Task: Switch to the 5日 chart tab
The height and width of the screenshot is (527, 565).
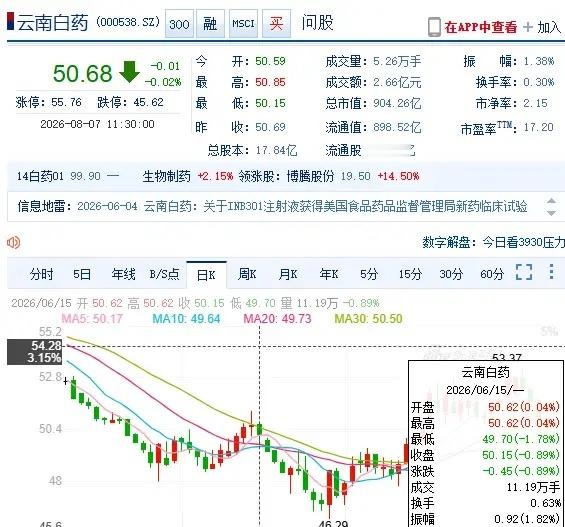Action: click(x=82, y=274)
